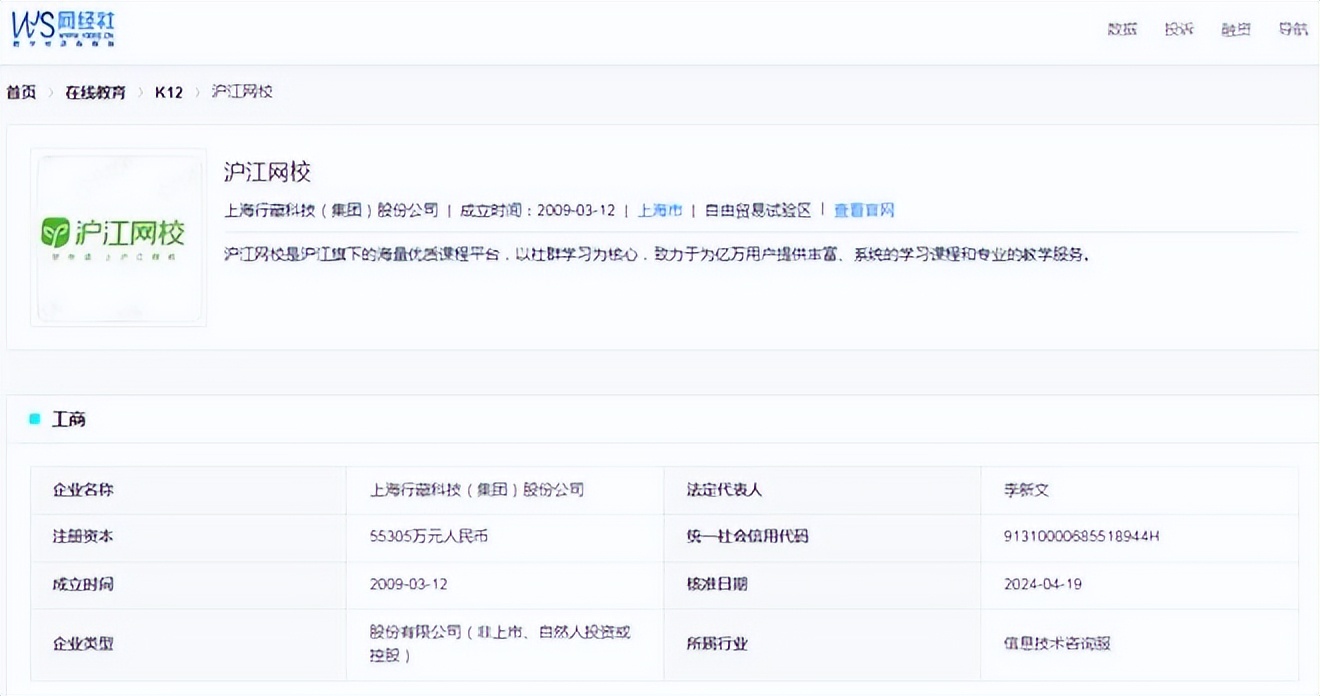The height and width of the screenshot is (696, 1320).
Task: Open the 上海市 location link
Action: coord(660,210)
